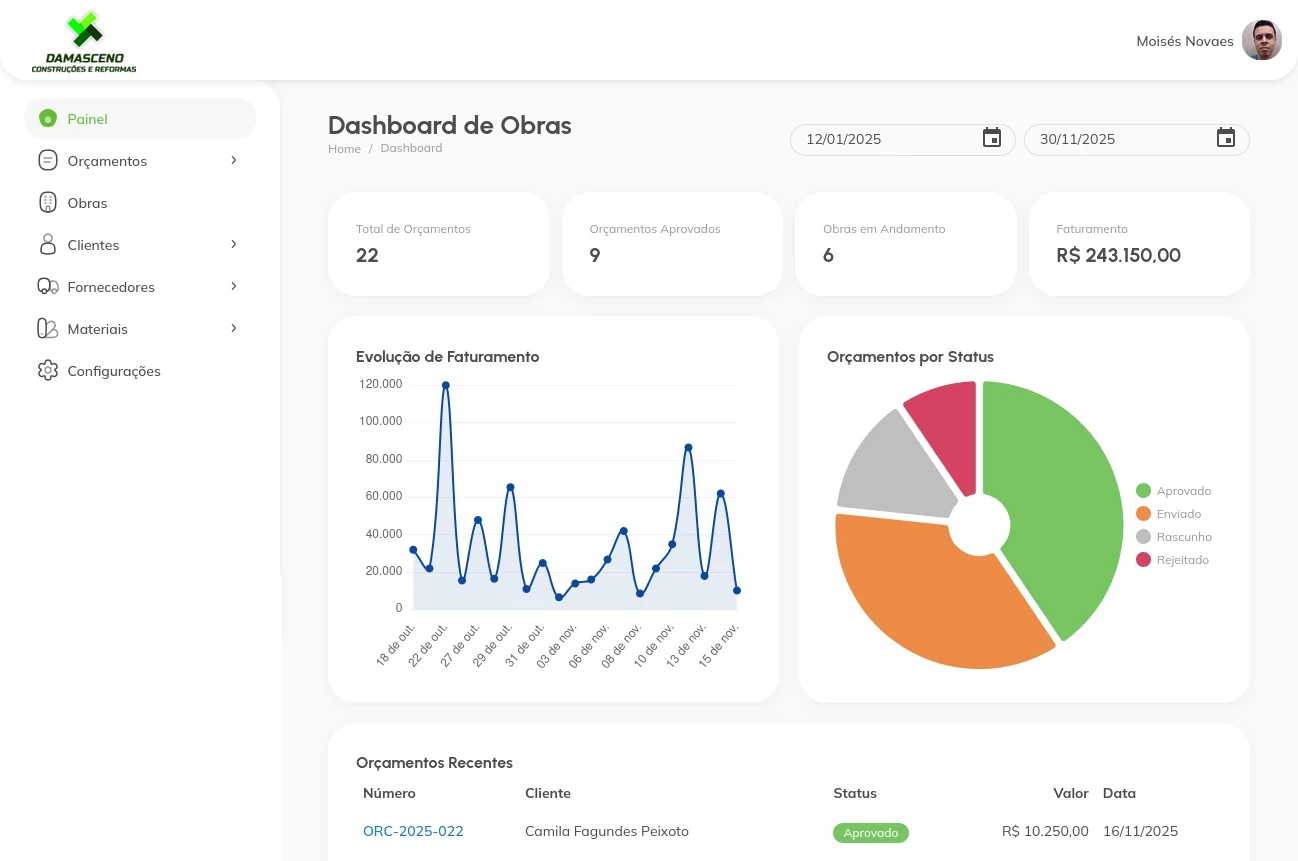Toggle the Aprovado legend item in chart

1173,491
